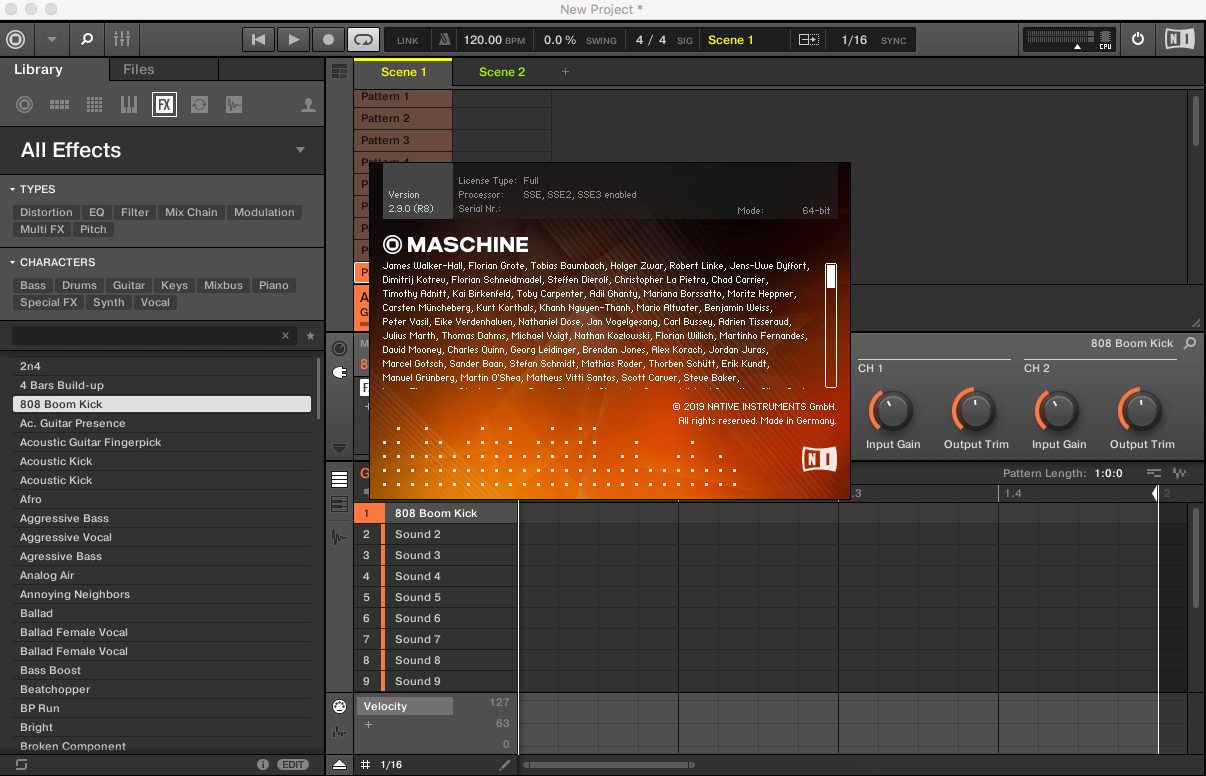Toggle the audio engine power button
Image resolution: width=1206 pixels, height=776 pixels.
[1138, 40]
